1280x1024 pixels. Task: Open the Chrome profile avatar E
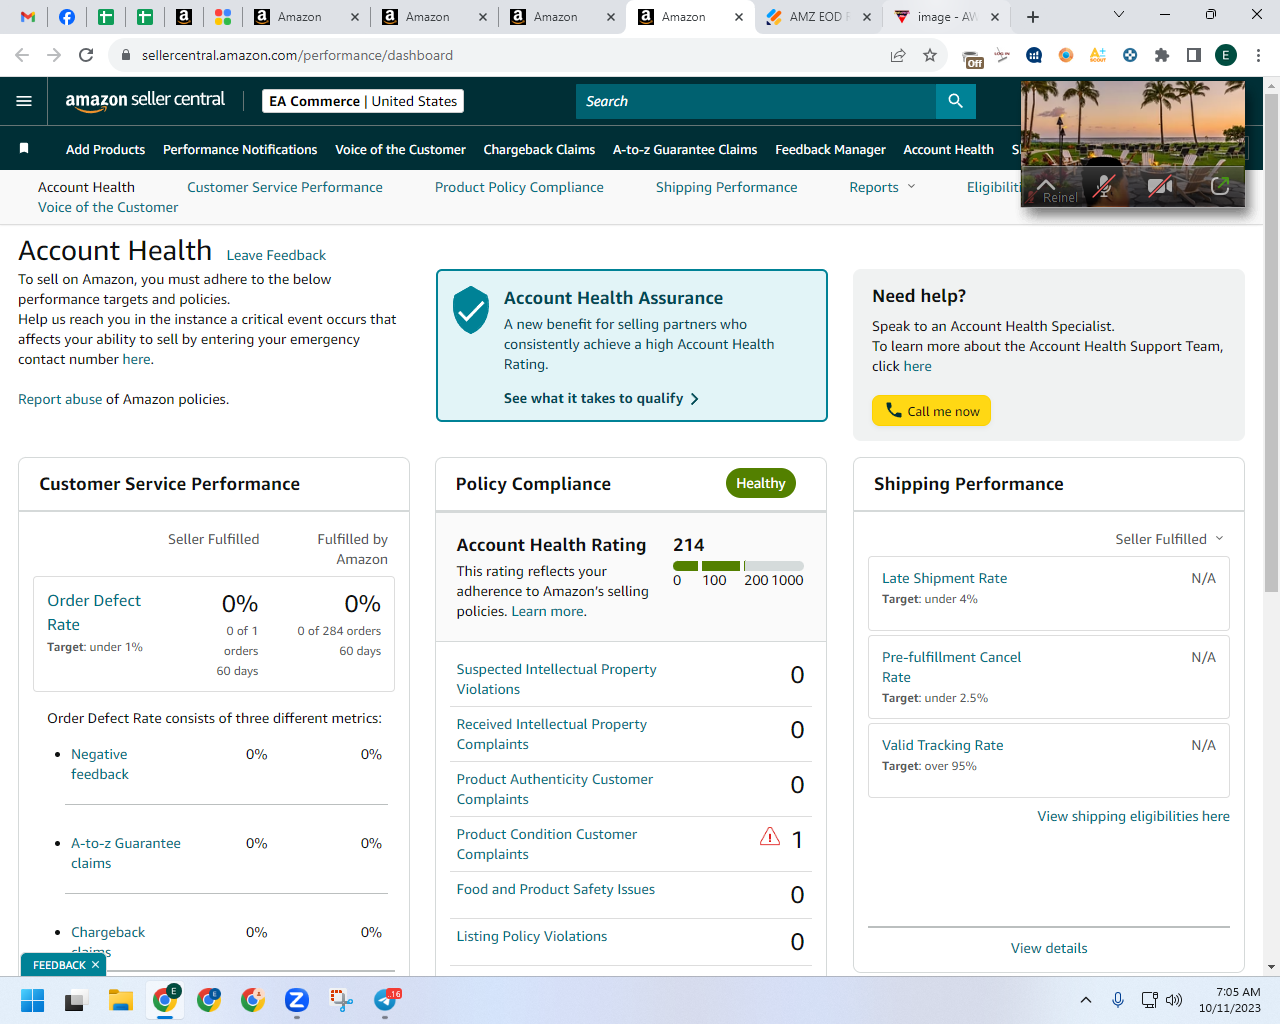tap(1226, 55)
